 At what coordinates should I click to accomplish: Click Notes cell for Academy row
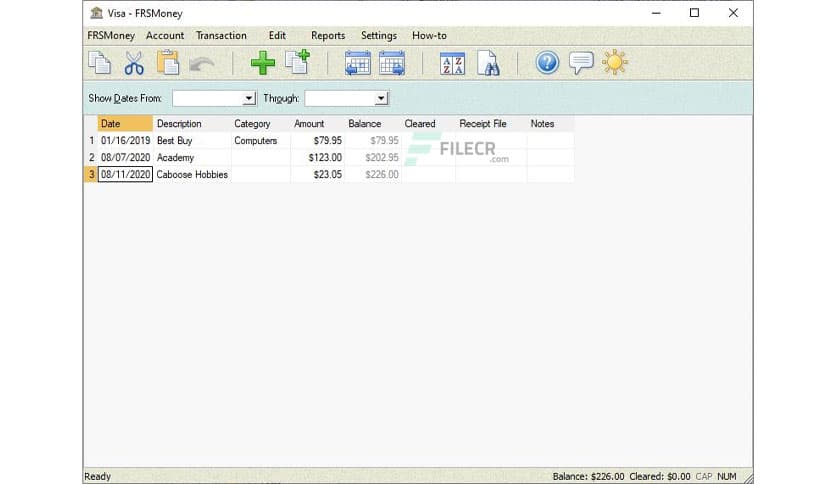tap(550, 158)
